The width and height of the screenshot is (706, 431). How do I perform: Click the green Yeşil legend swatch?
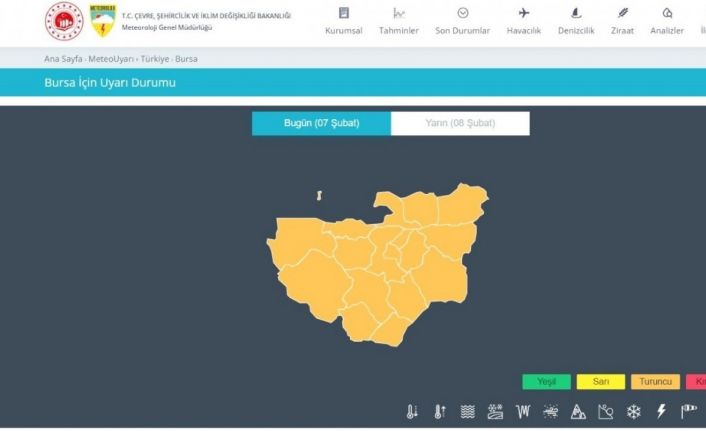(546, 382)
